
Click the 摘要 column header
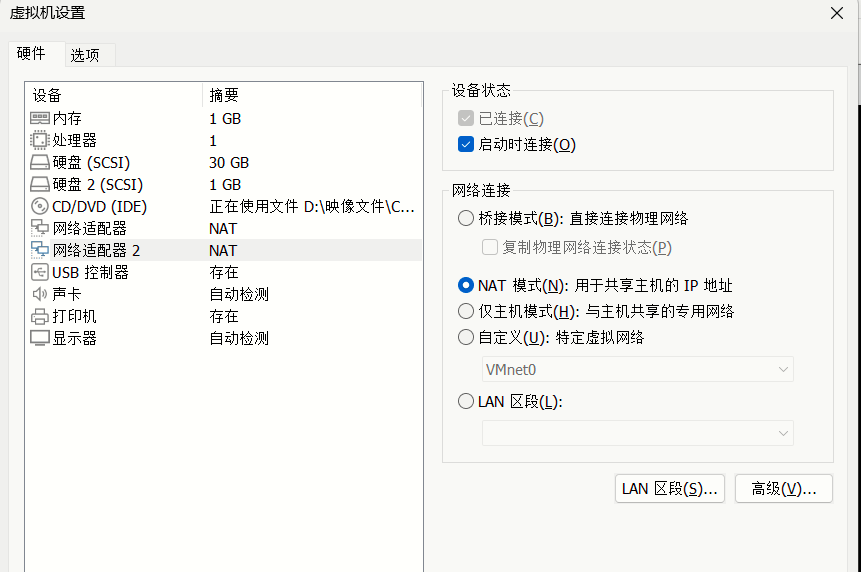pyautogui.click(x=312, y=96)
